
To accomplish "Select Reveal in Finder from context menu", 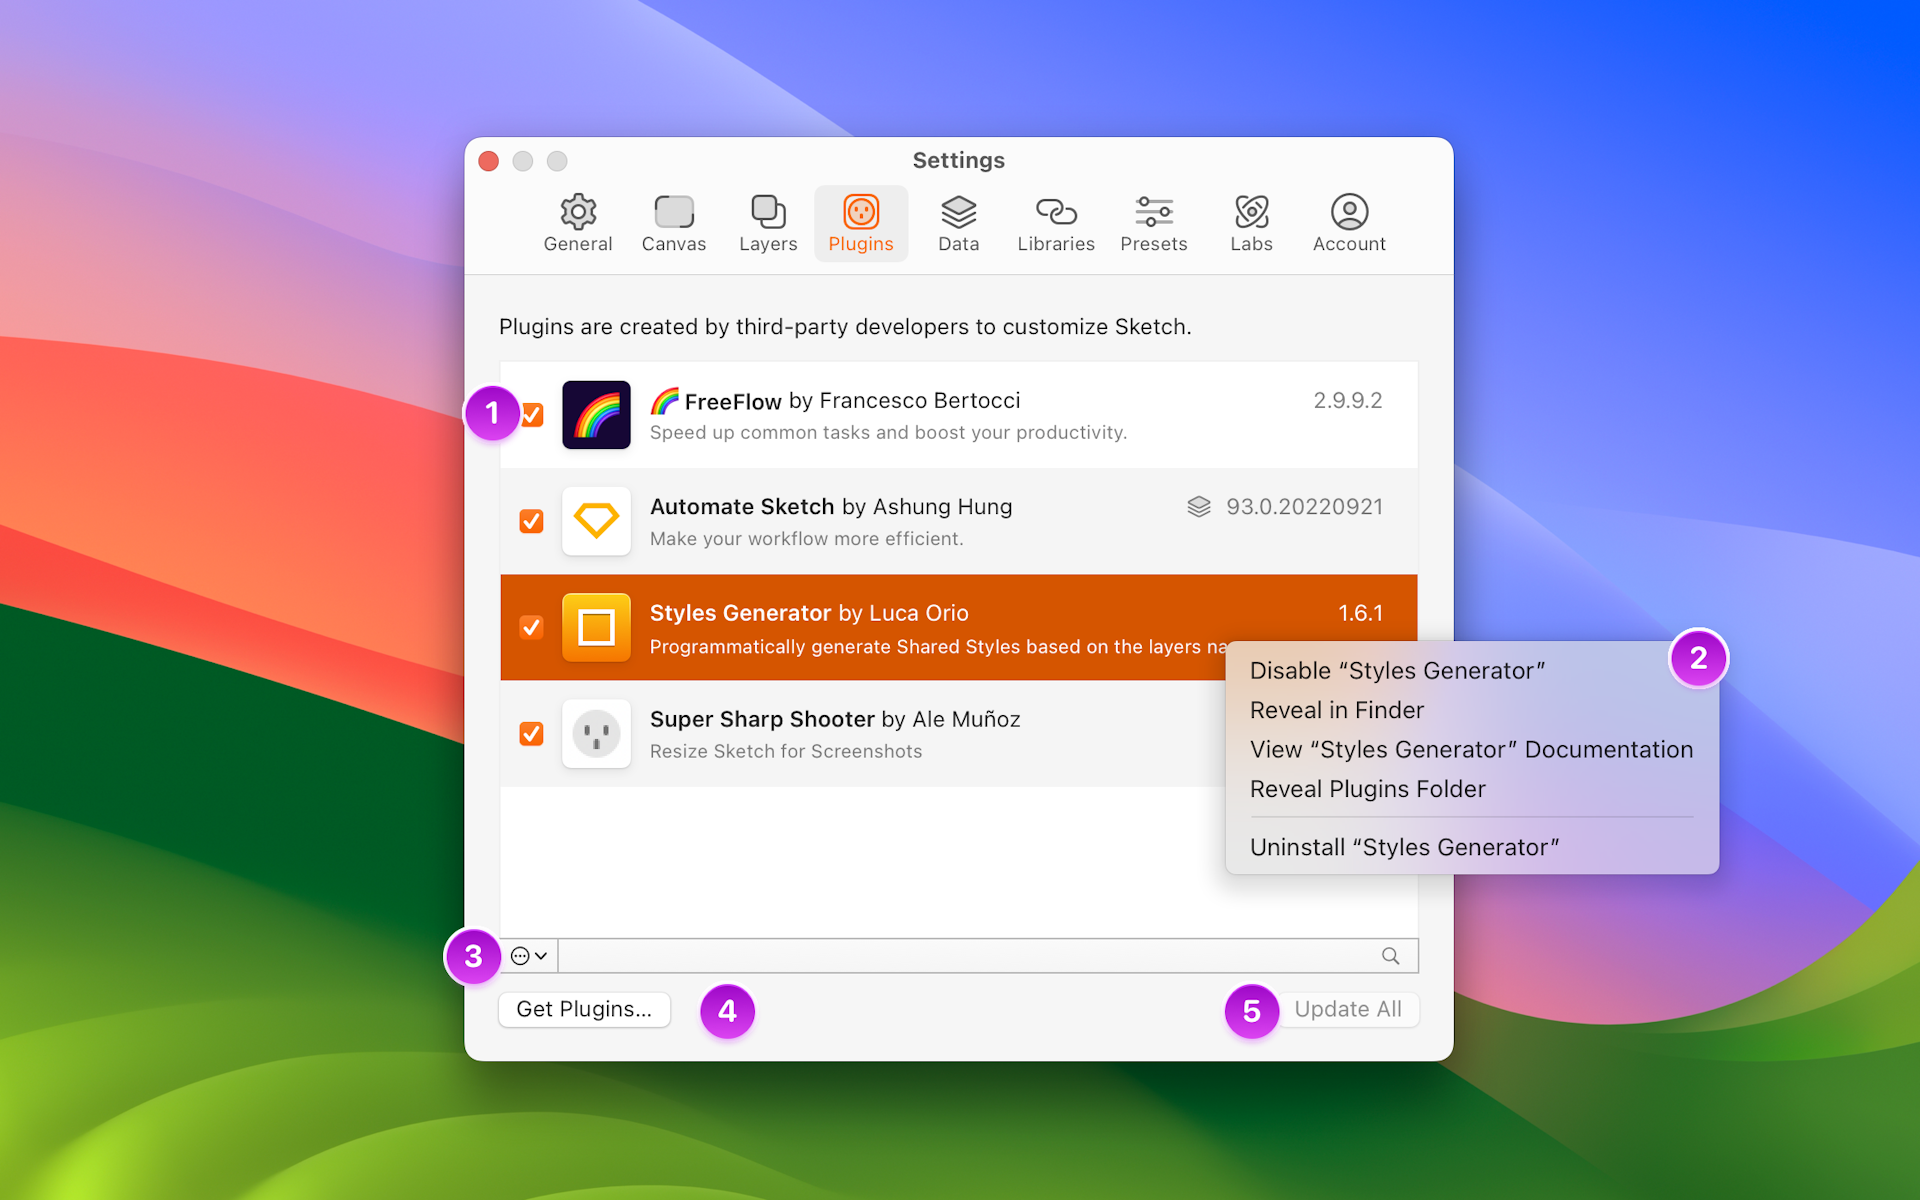I will tap(1472, 710).
